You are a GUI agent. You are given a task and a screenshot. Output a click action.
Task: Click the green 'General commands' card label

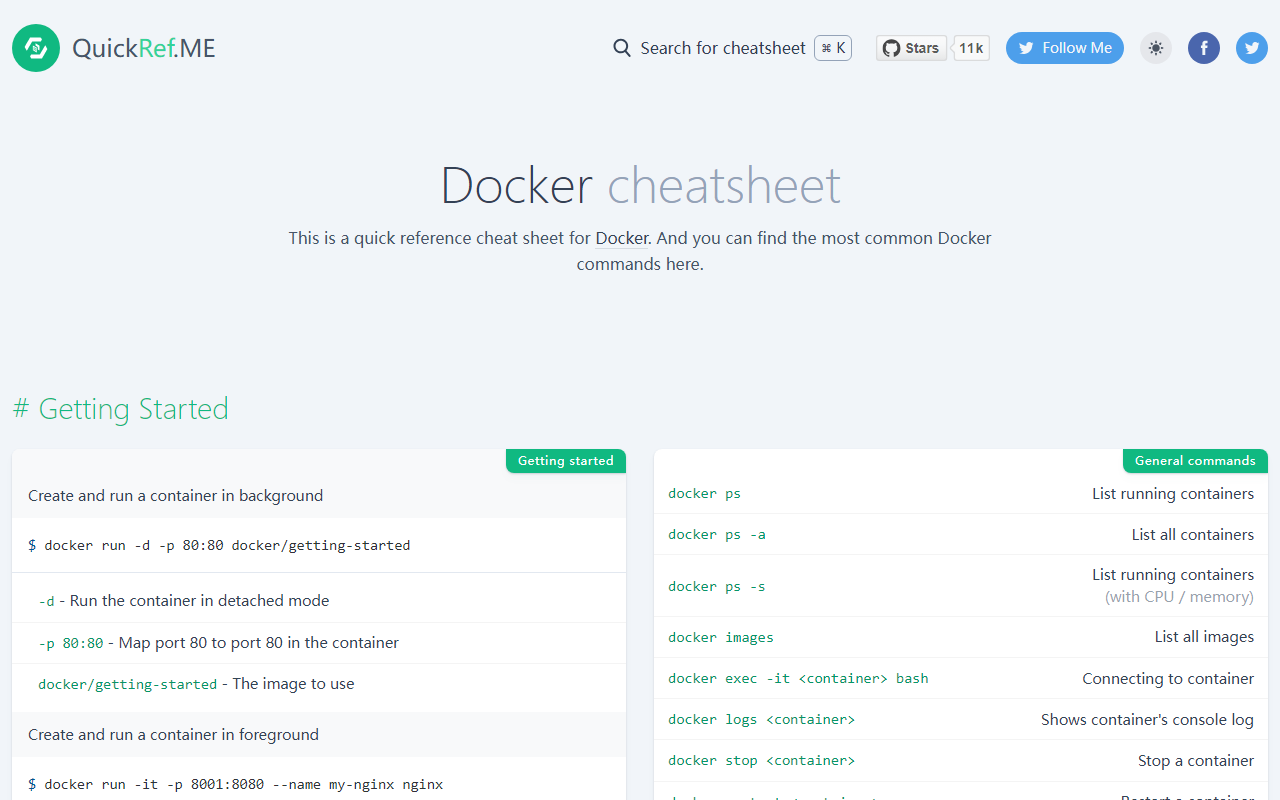click(x=1195, y=461)
